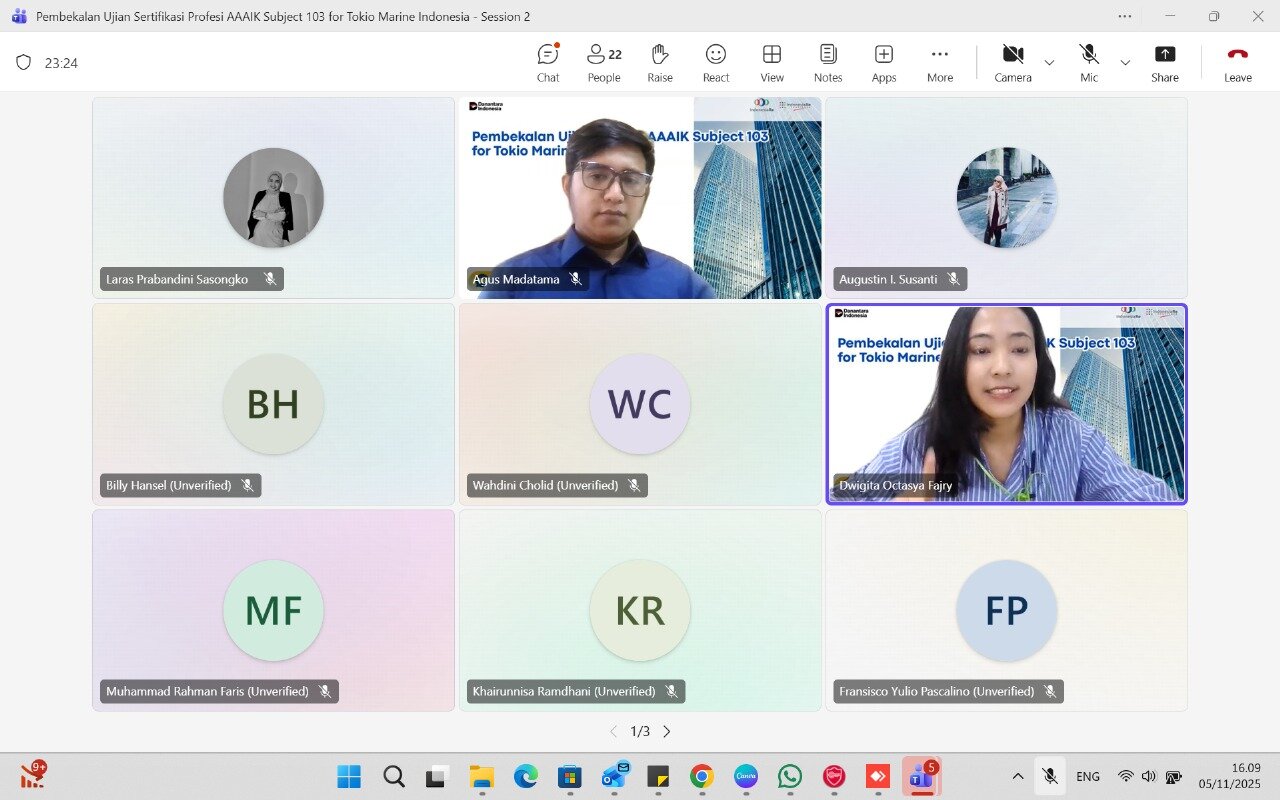
Task: Show the People participants list
Action: (x=603, y=62)
